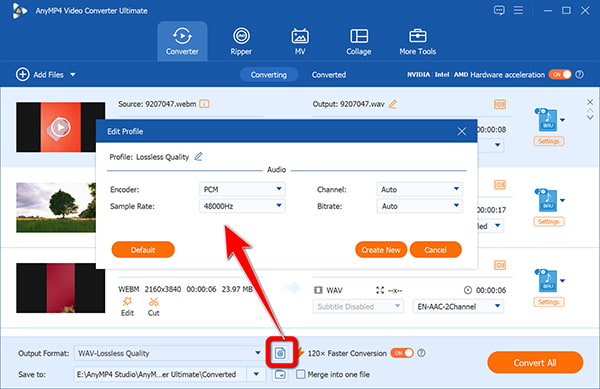Toggle Hardware acceleration switch
The height and width of the screenshot is (389, 600).
560,74
